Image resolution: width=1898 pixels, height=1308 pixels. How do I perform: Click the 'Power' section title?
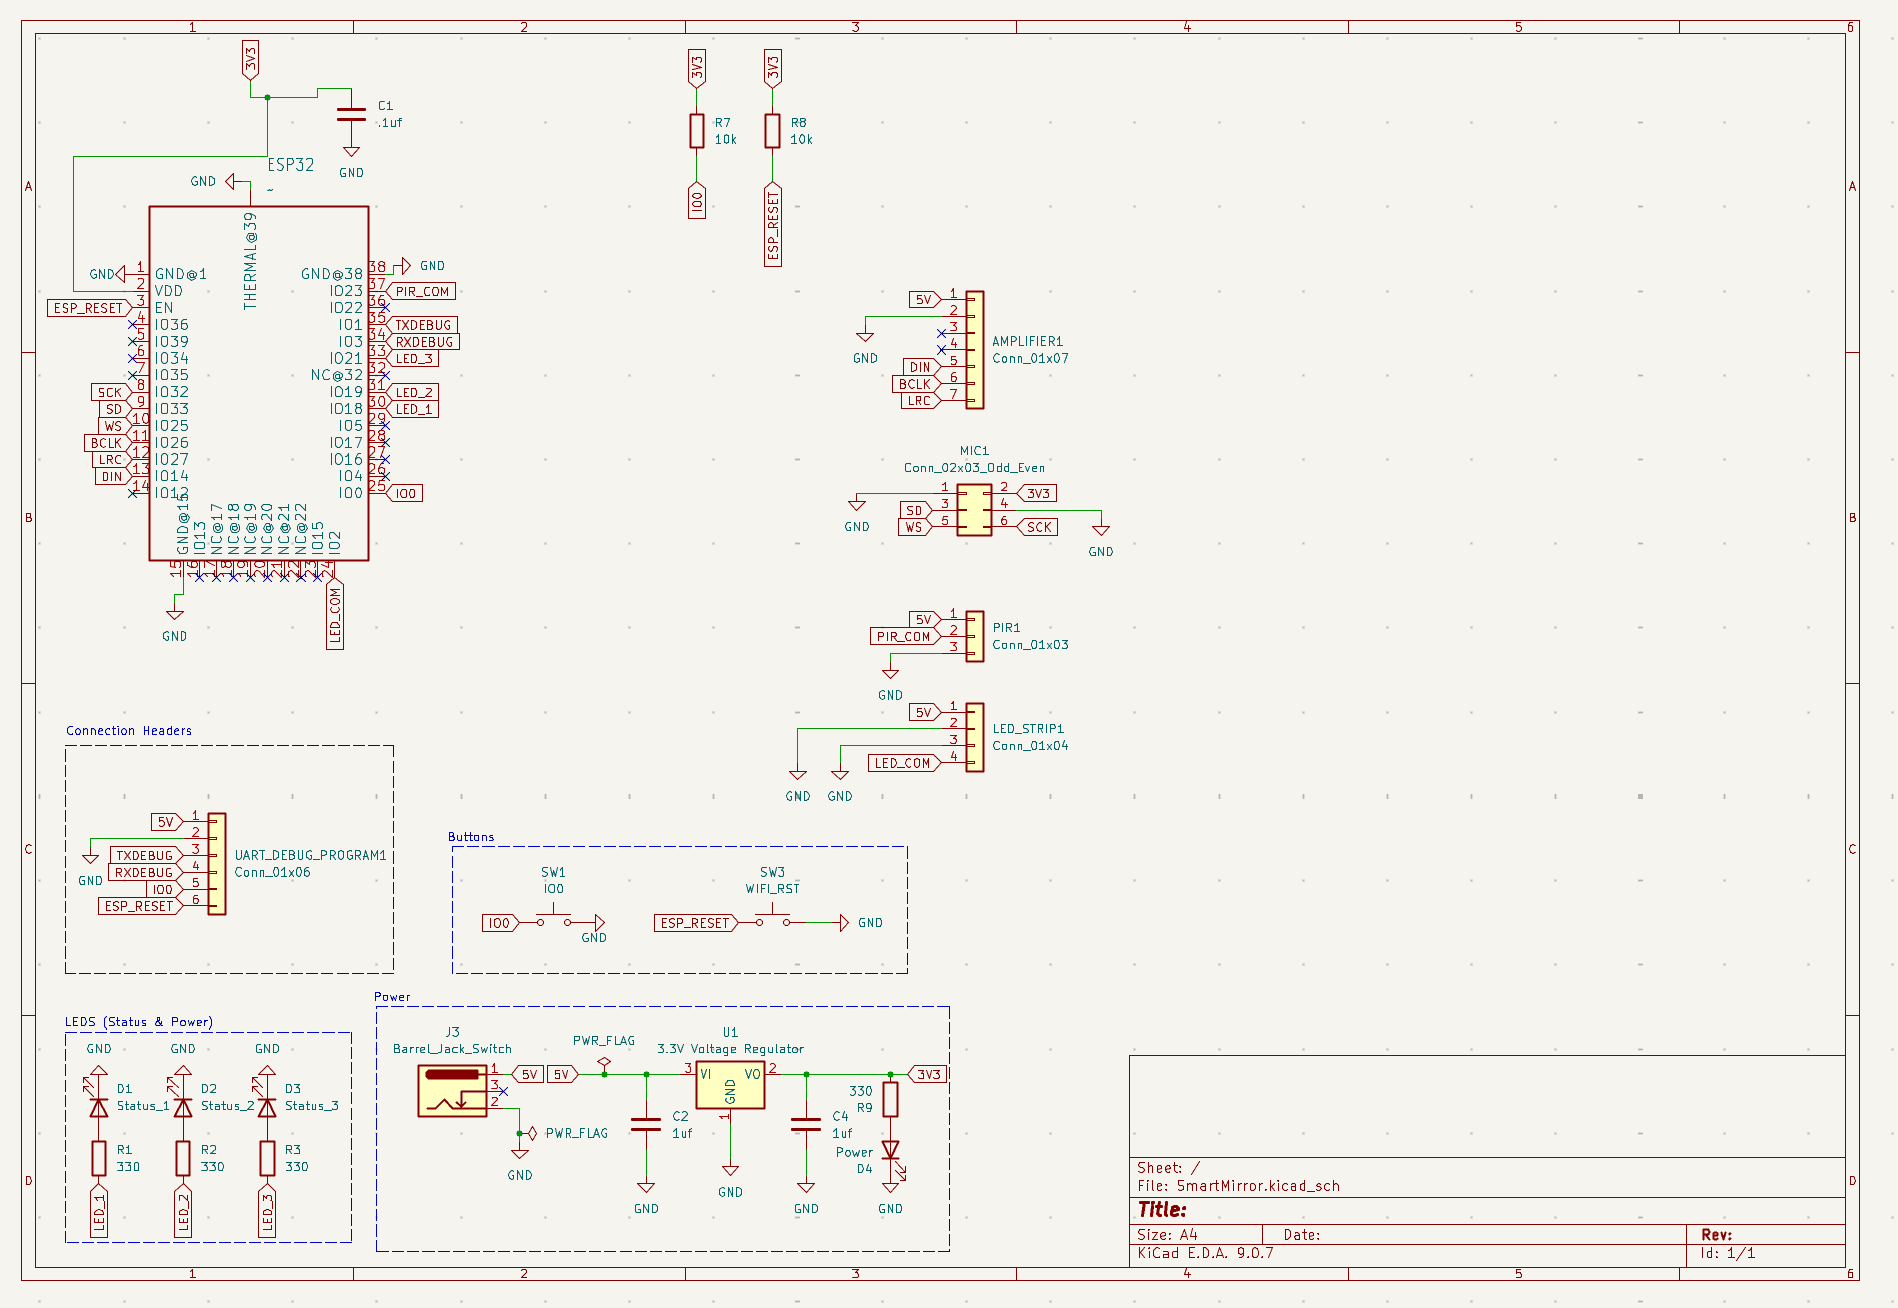point(392,997)
